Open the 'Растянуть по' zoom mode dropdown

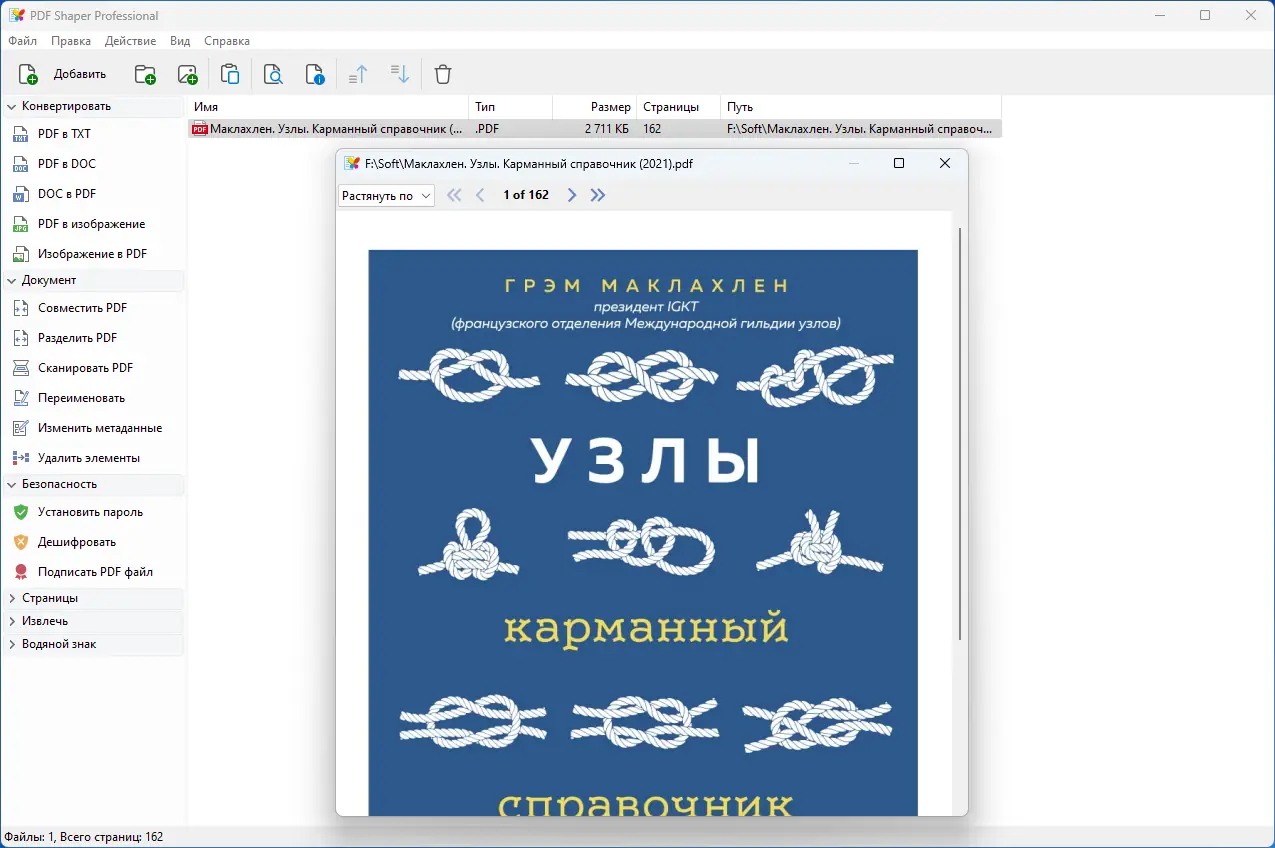click(385, 195)
